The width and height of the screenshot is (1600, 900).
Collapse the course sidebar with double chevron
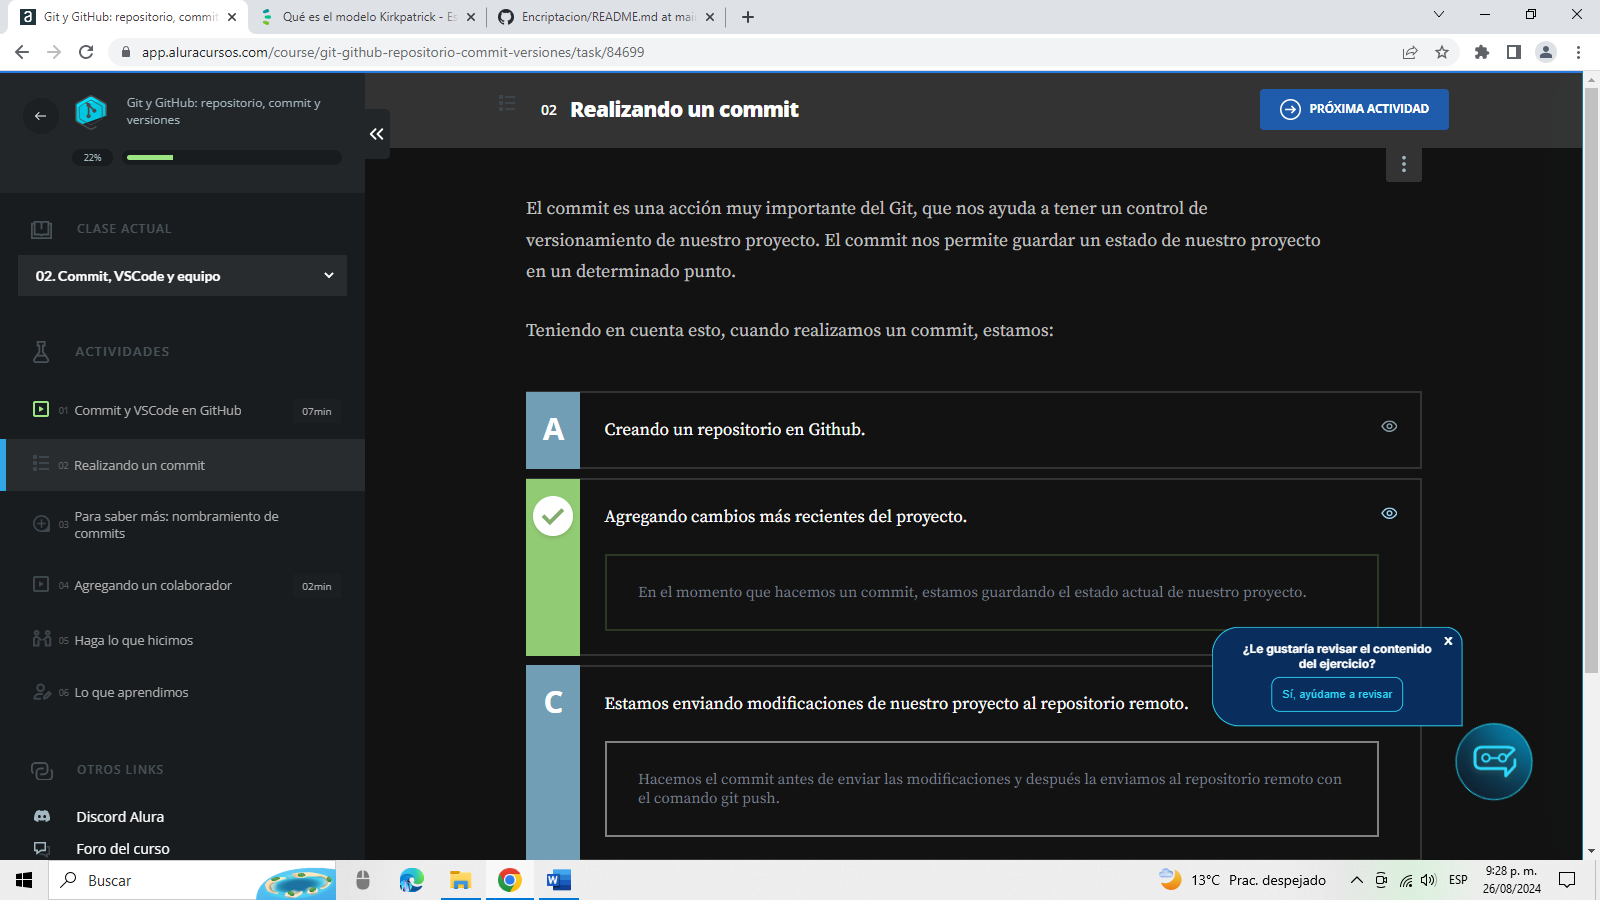[x=377, y=134]
